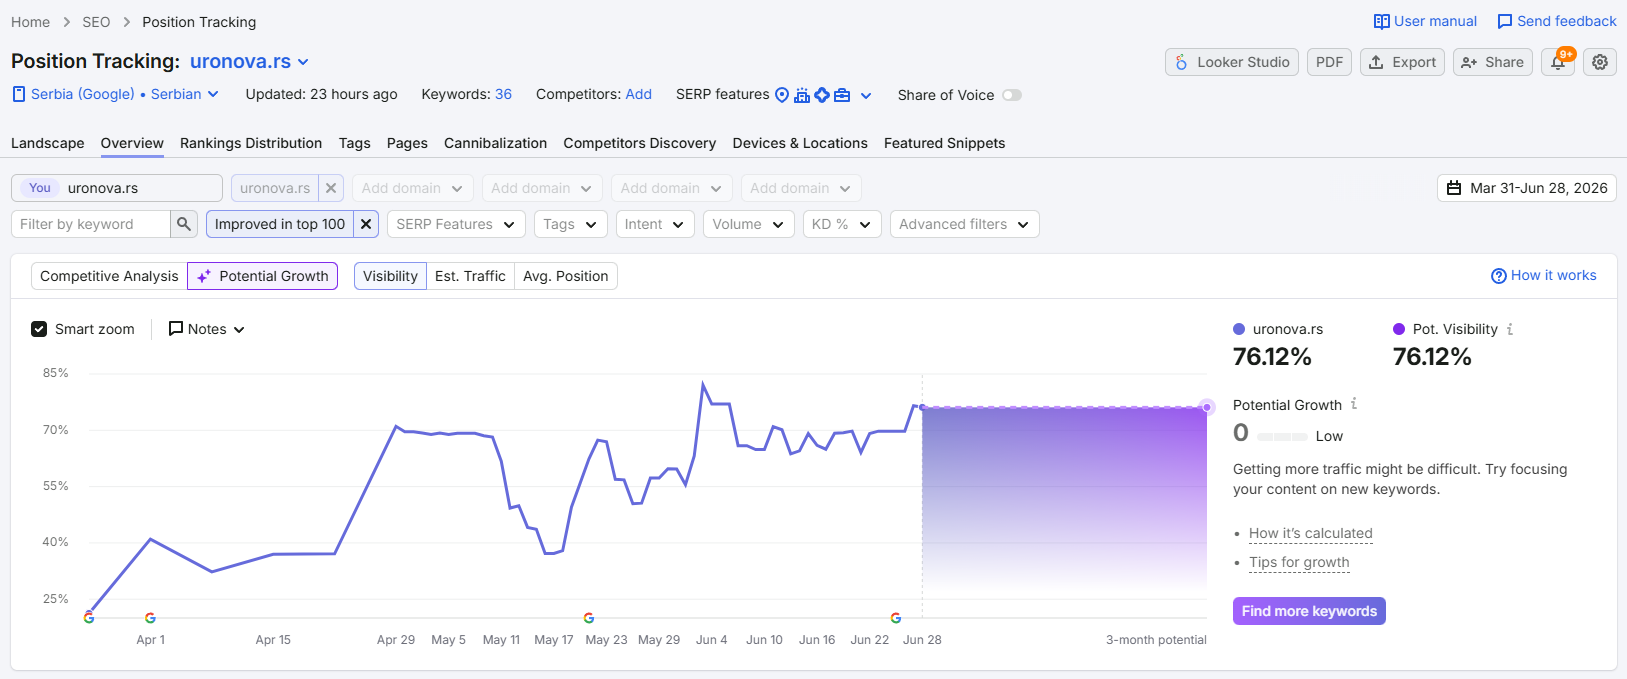Viewport: 1627px width, 679px height.
Task: Toggle the uronova.rs legend dot
Action: [x=1239, y=329]
